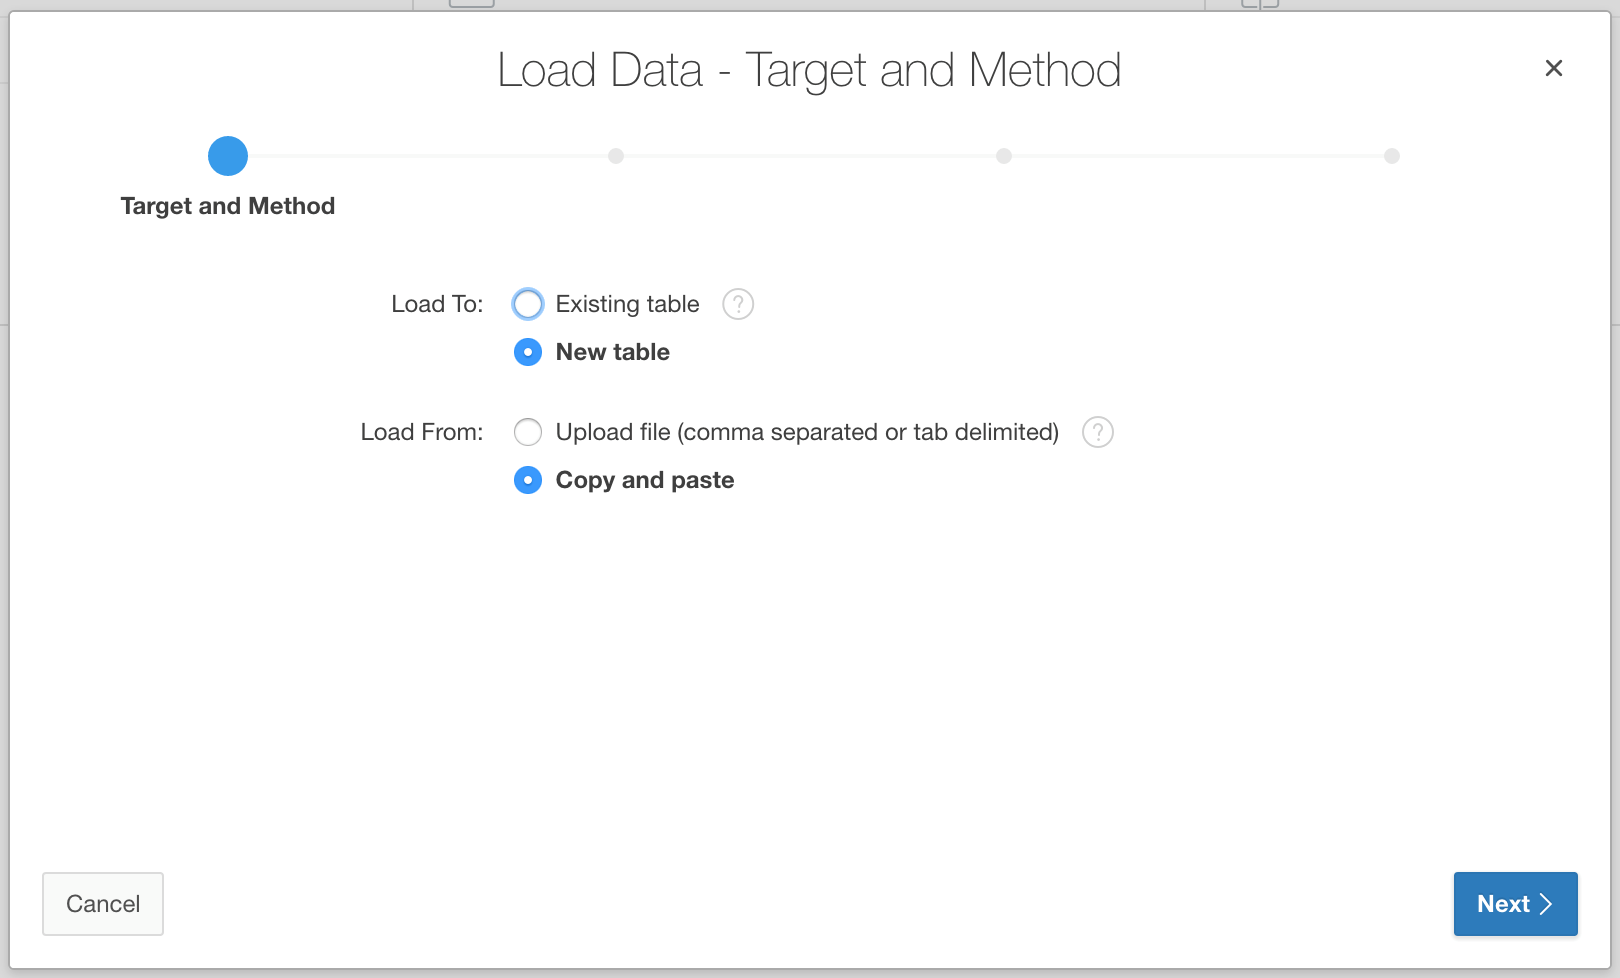Select the Existing table radio button

528,304
